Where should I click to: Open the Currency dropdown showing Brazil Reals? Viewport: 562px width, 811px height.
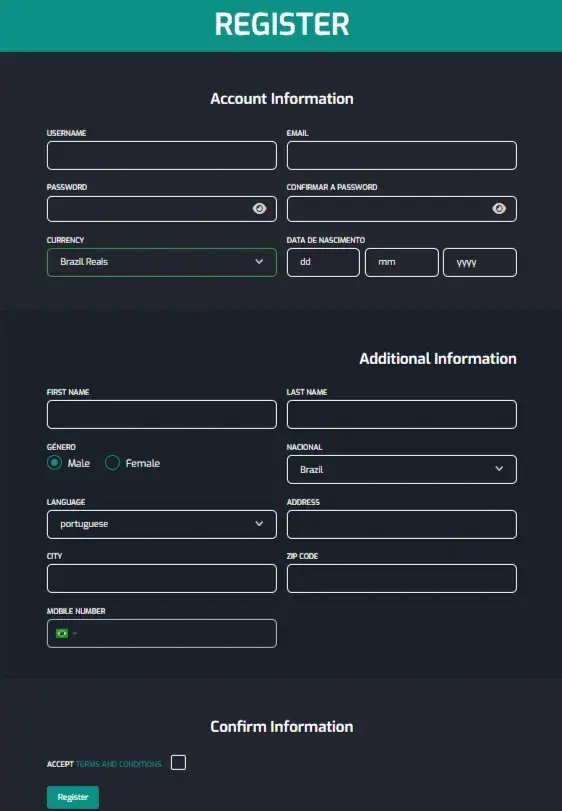coord(162,262)
